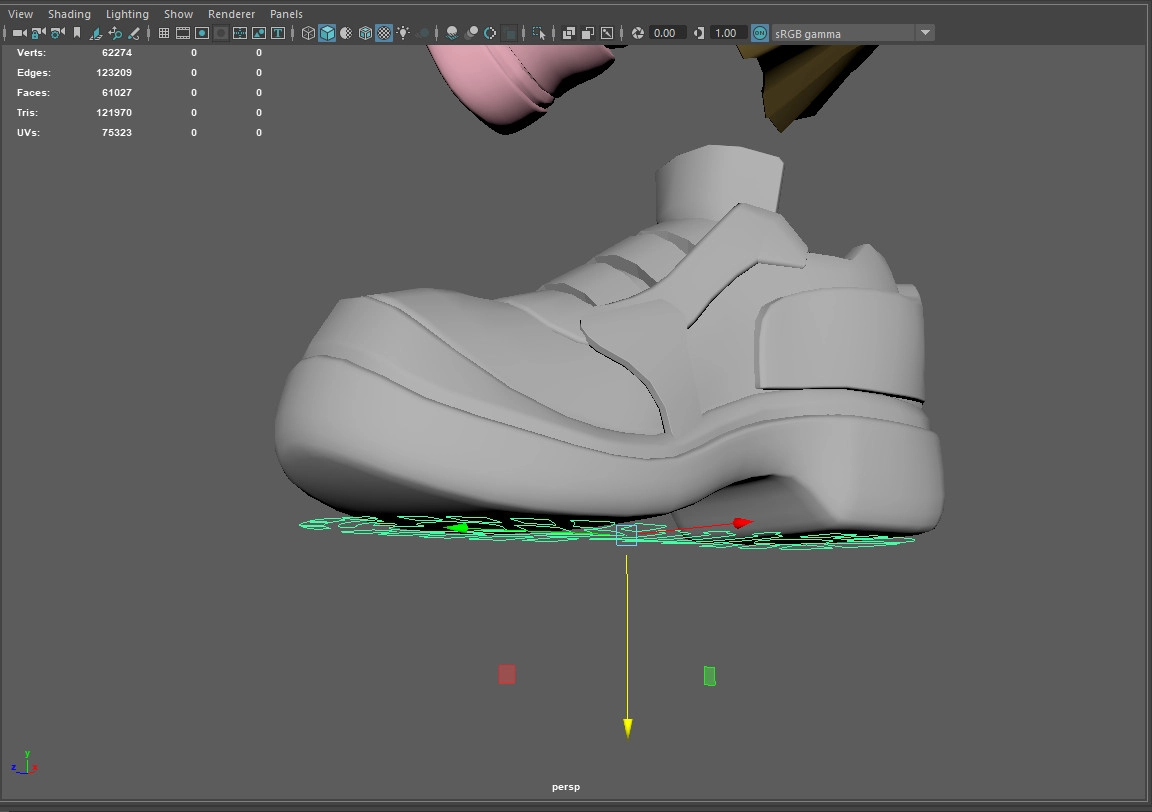
Task: Open the Shading menu
Action: point(69,14)
